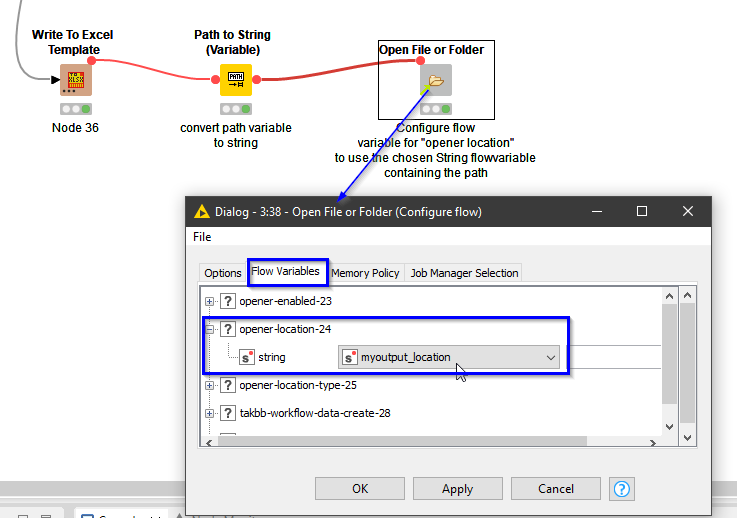Click the question mark icon beside opener-enabled-23
The width and height of the screenshot is (737, 518).
(x=228, y=301)
